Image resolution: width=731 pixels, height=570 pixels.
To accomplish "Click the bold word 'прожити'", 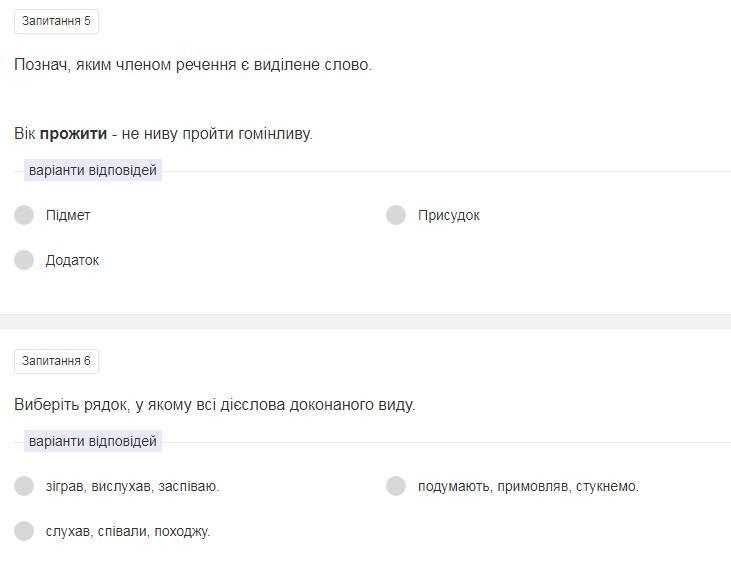I will pyautogui.click(x=73, y=134).
